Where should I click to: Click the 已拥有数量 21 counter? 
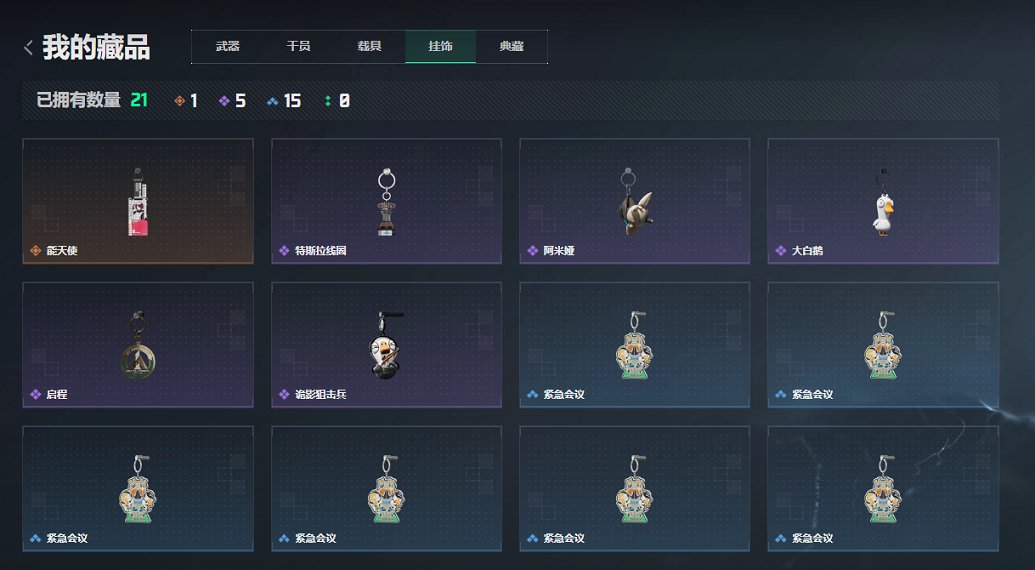[92, 100]
